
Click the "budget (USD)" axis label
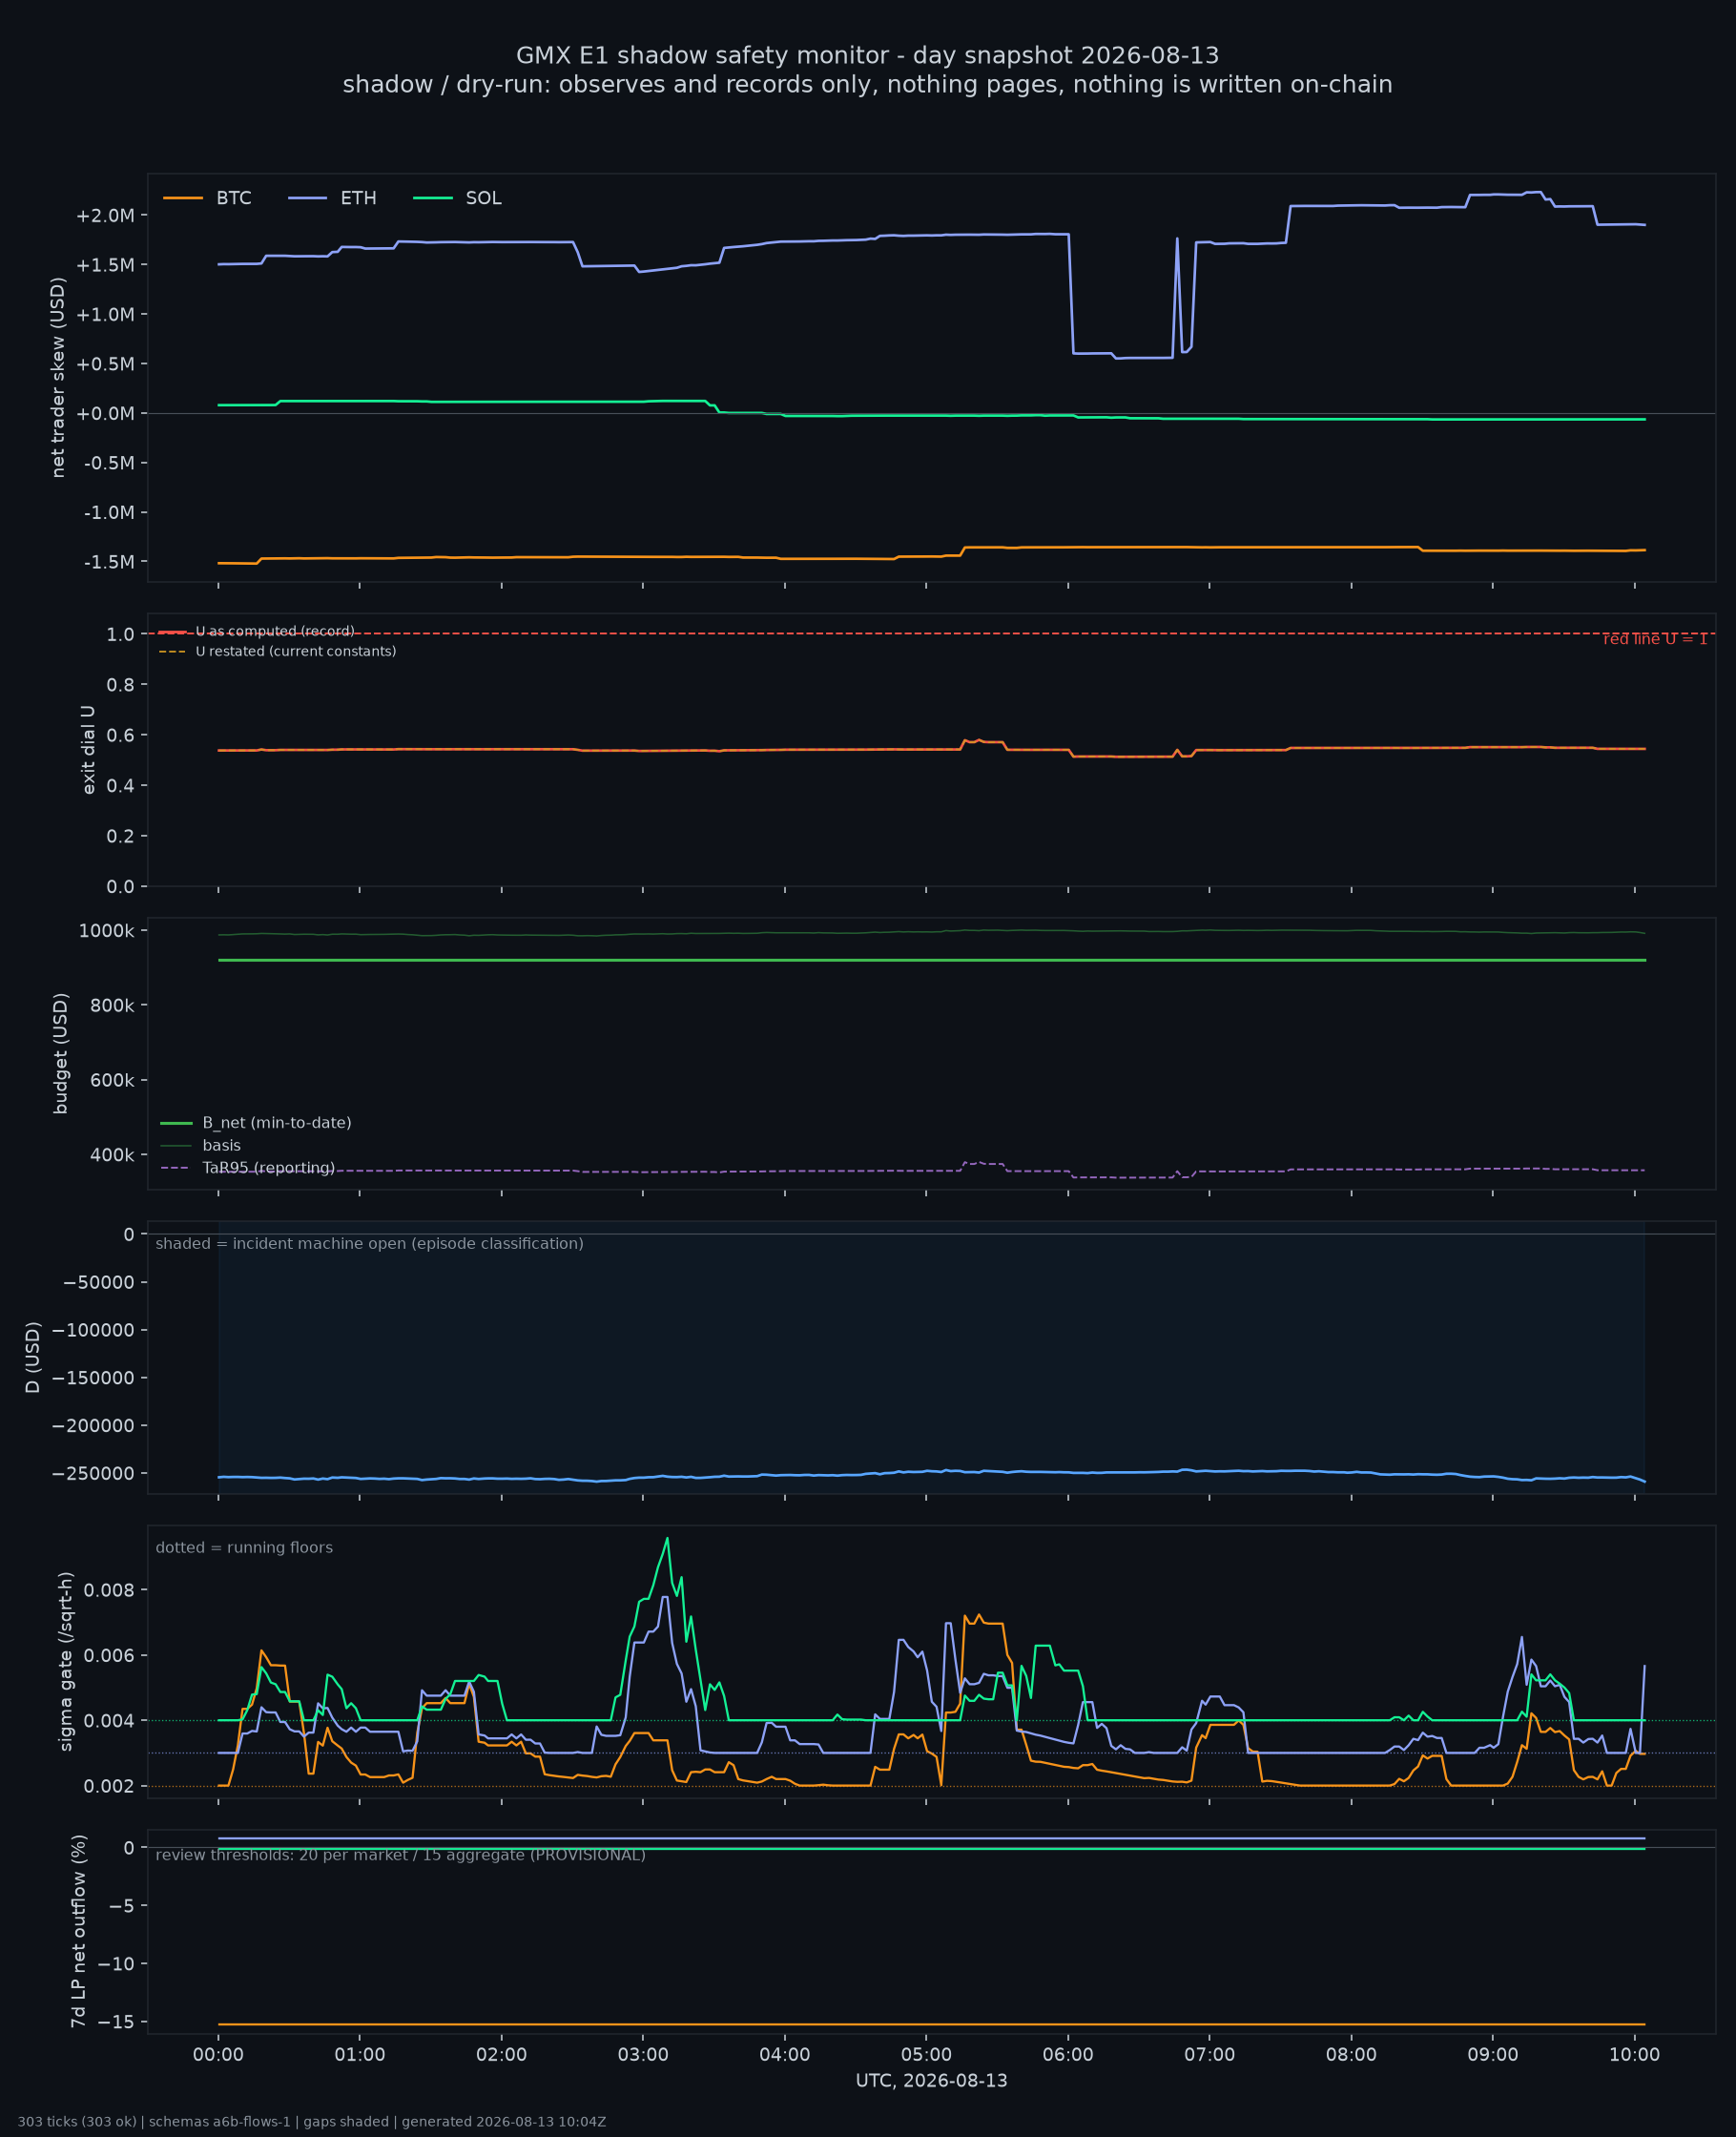point(61,1053)
